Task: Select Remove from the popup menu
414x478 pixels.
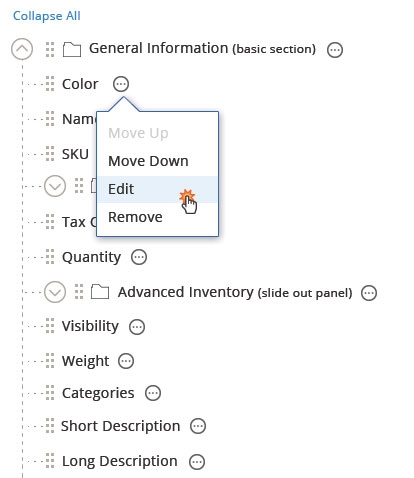Action: click(x=135, y=217)
